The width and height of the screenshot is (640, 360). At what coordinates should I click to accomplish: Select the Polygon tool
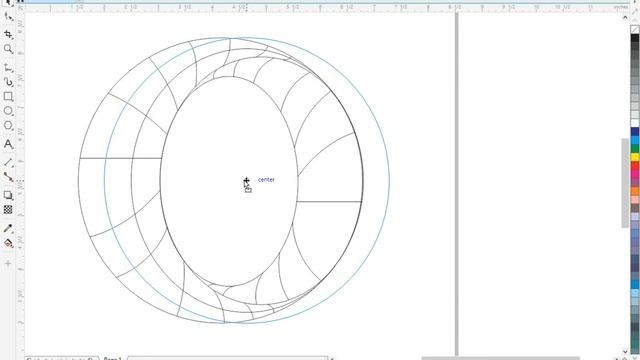pyautogui.click(x=8, y=126)
